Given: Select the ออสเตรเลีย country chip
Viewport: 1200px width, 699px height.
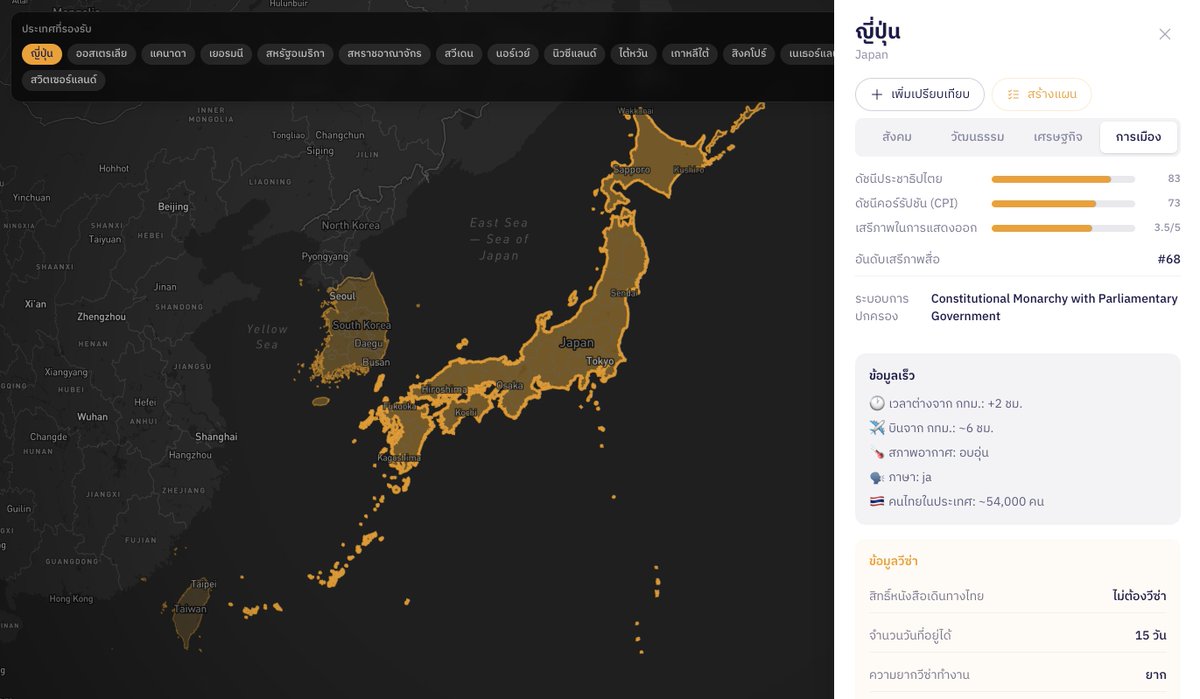Looking at the screenshot, I should point(101,54).
